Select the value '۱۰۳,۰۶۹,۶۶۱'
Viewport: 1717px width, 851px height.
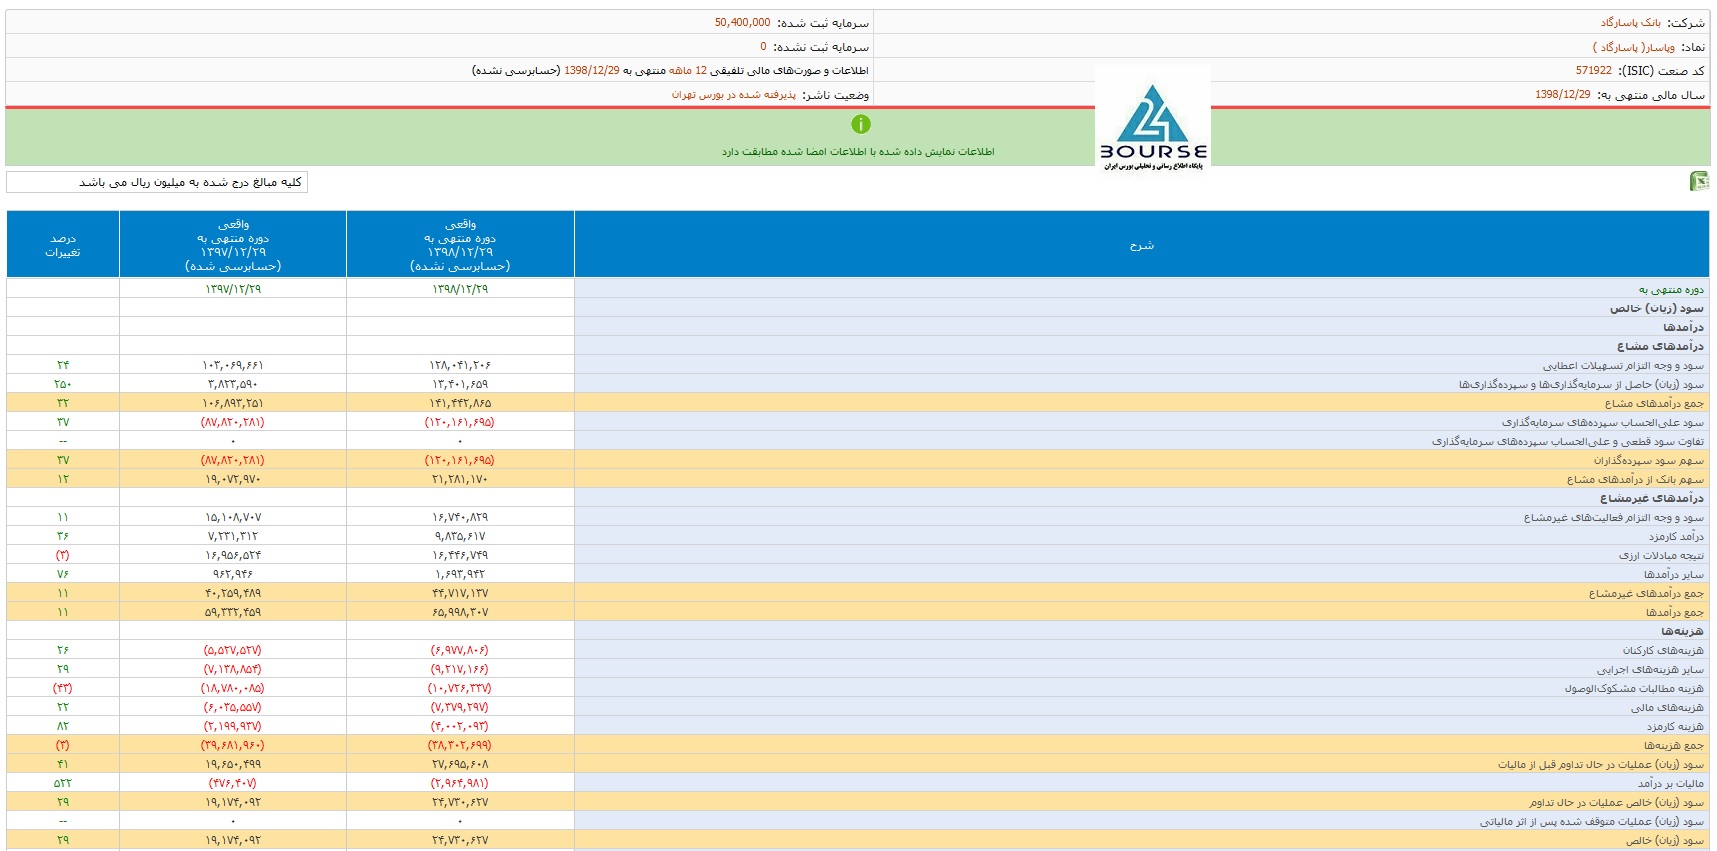(x=233, y=365)
